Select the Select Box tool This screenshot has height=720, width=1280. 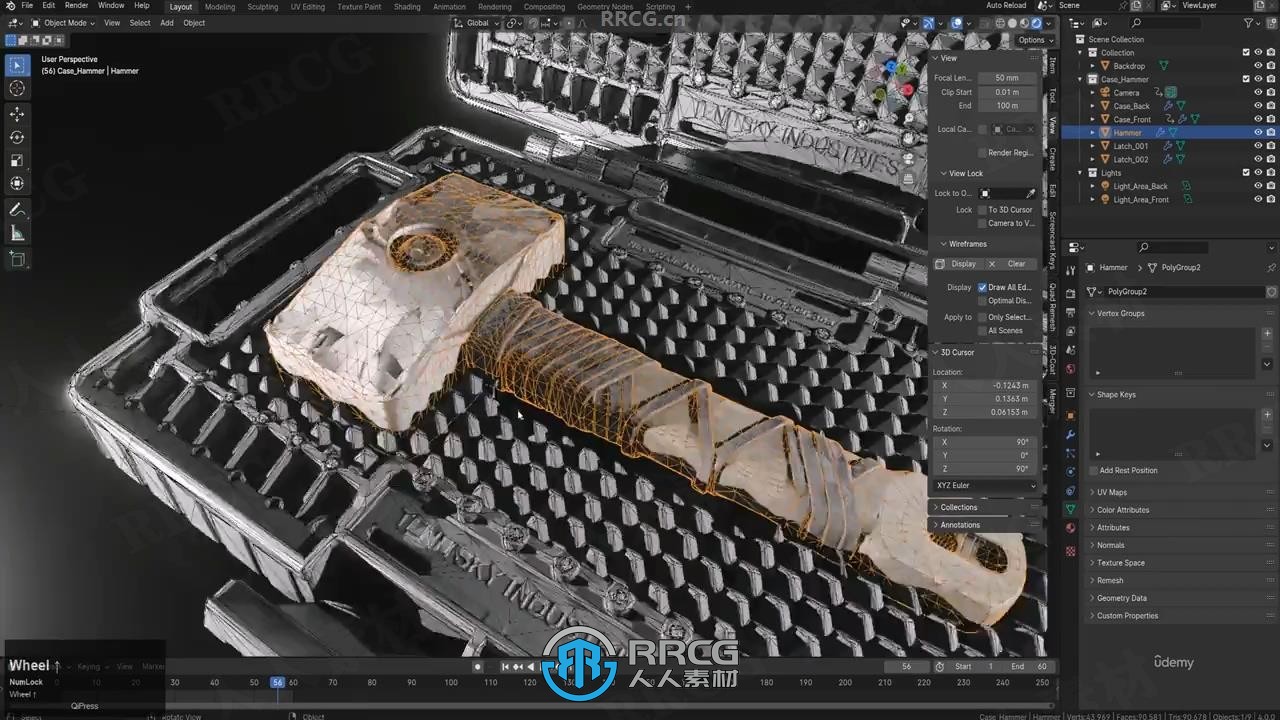pyautogui.click(x=17, y=66)
